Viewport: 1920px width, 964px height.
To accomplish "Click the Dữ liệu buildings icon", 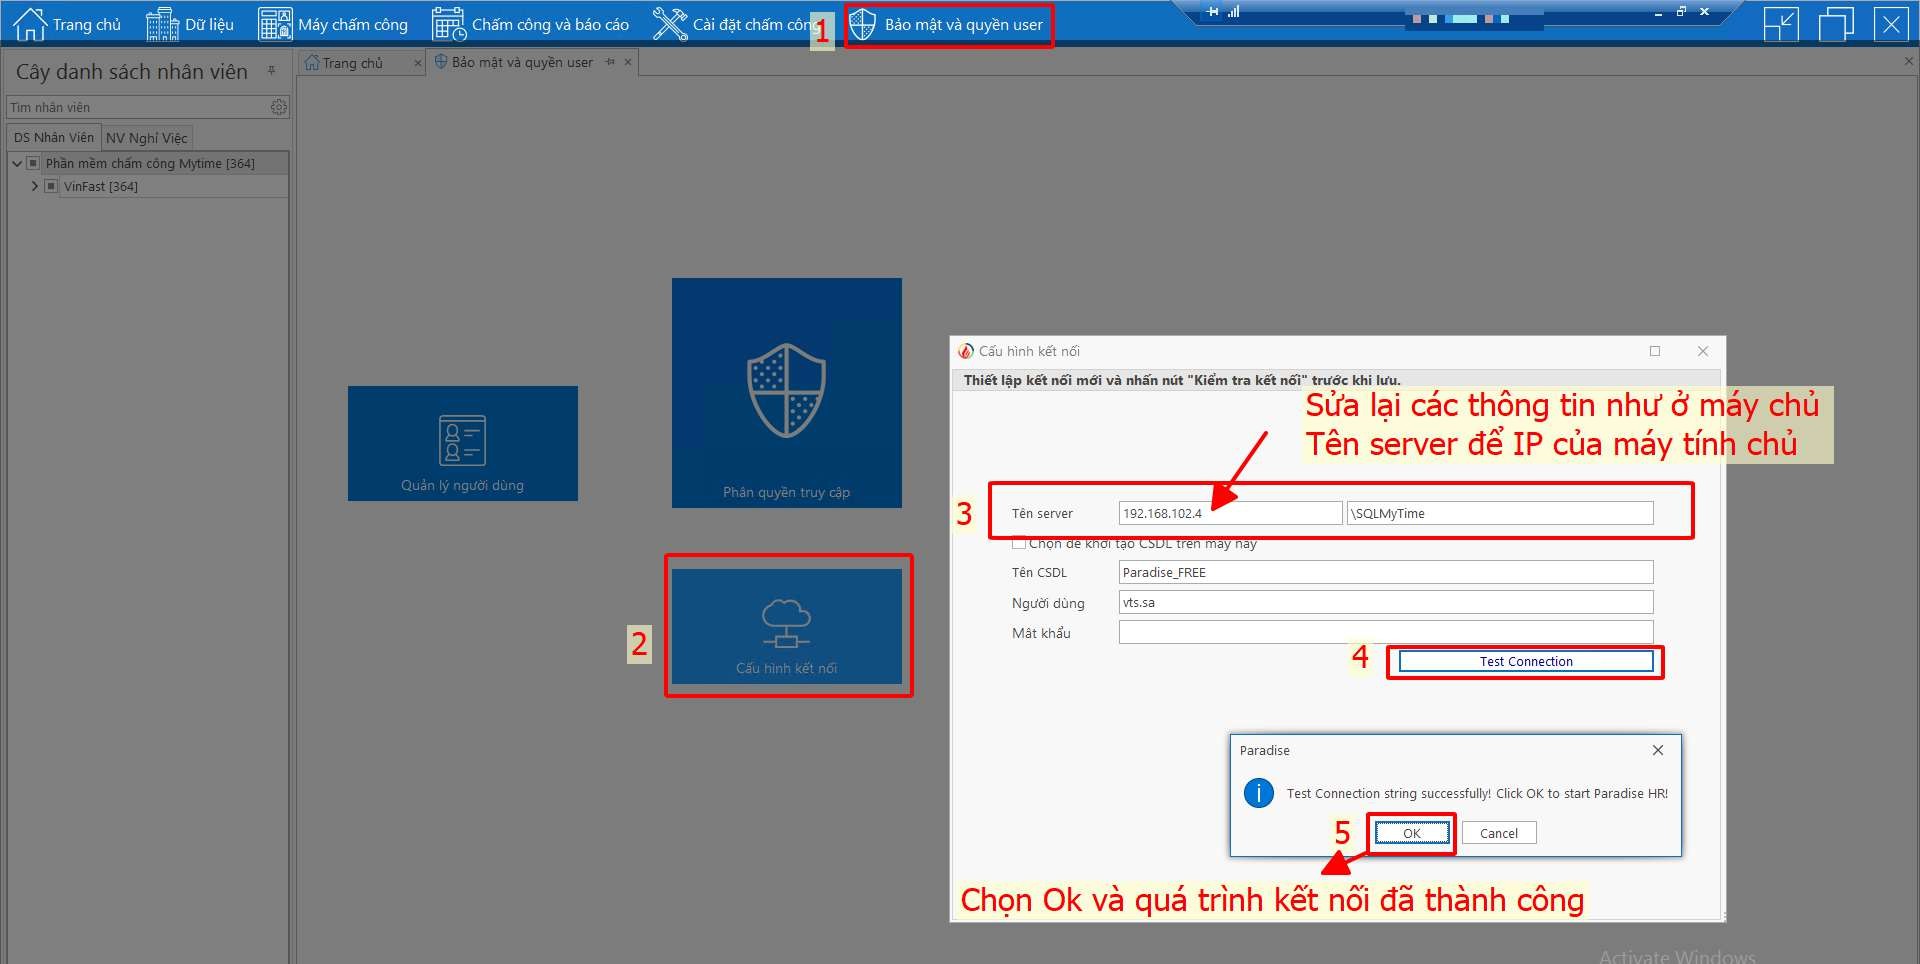I will point(162,24).
